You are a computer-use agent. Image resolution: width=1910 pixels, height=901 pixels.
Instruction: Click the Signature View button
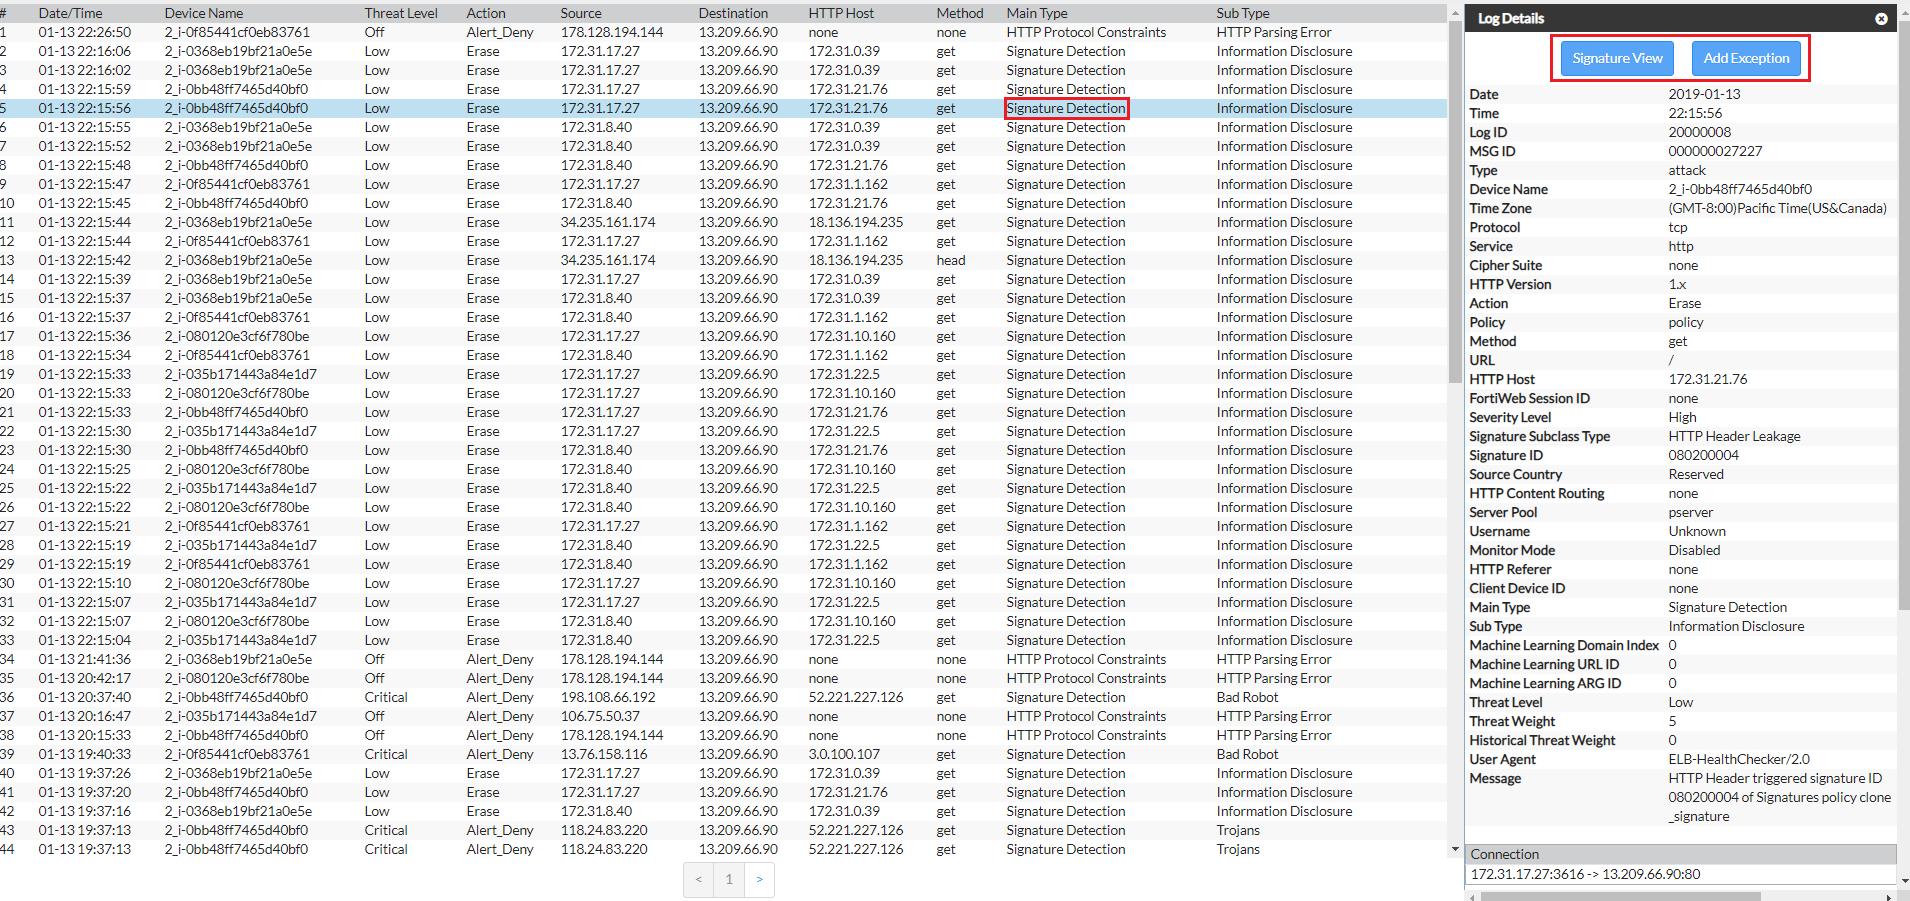click(x=1615, y=58)
